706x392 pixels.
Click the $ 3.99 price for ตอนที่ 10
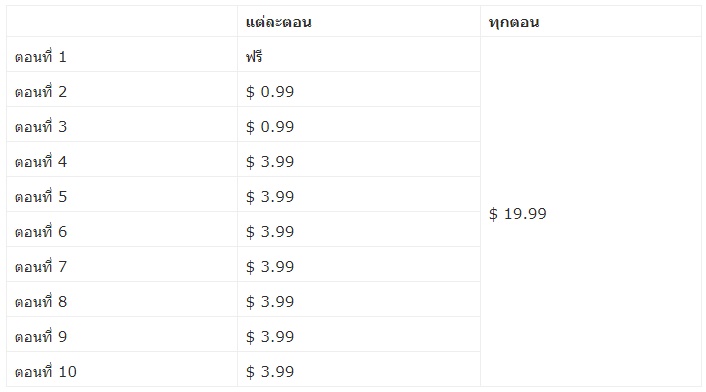point(270,372)
